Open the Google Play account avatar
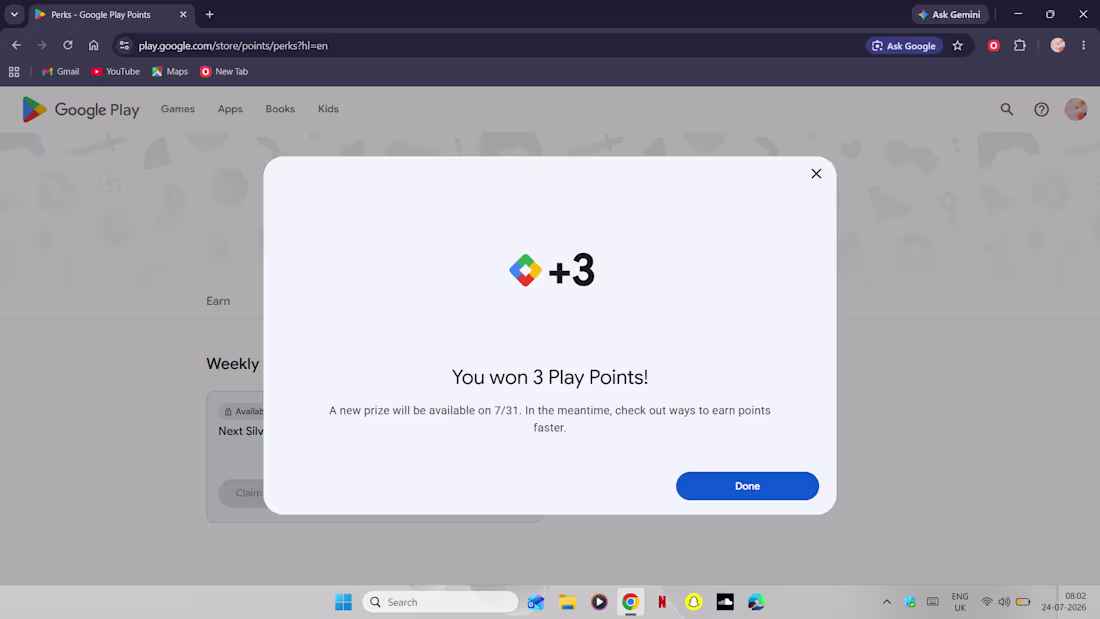The image size is (1100, 619). [1075, 109]
